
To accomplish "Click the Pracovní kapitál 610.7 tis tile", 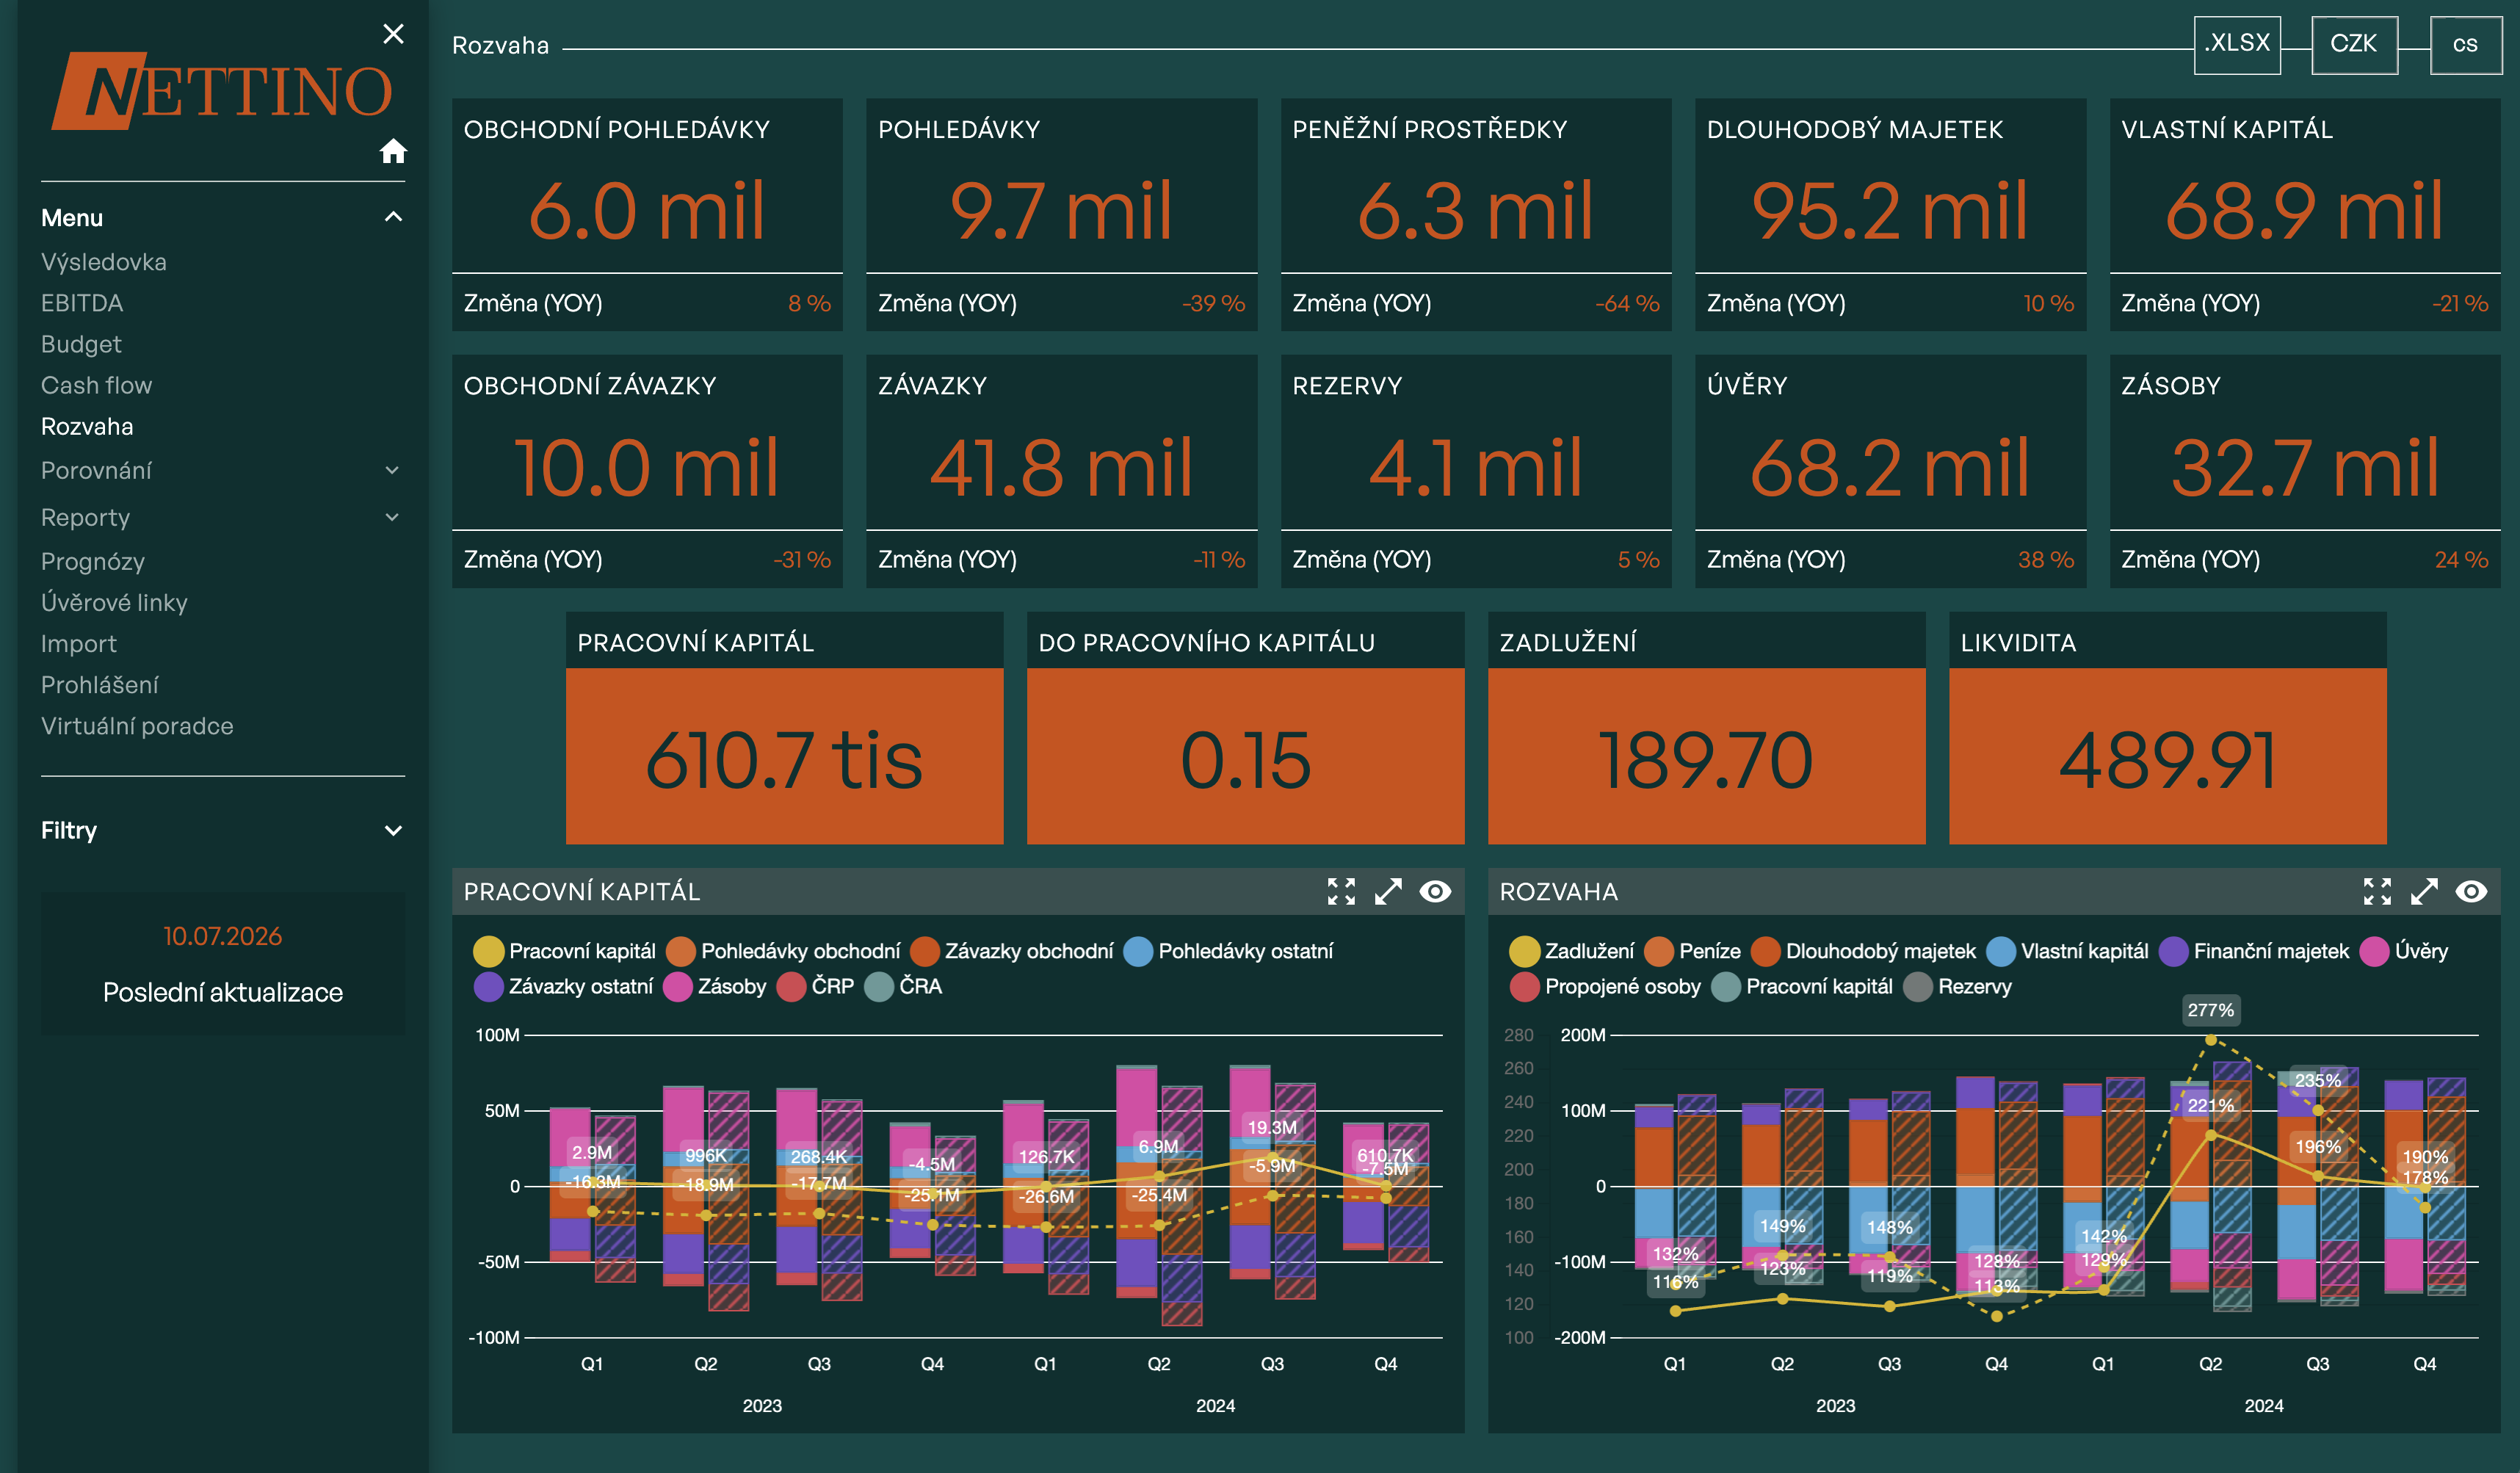I will (784, 728).
